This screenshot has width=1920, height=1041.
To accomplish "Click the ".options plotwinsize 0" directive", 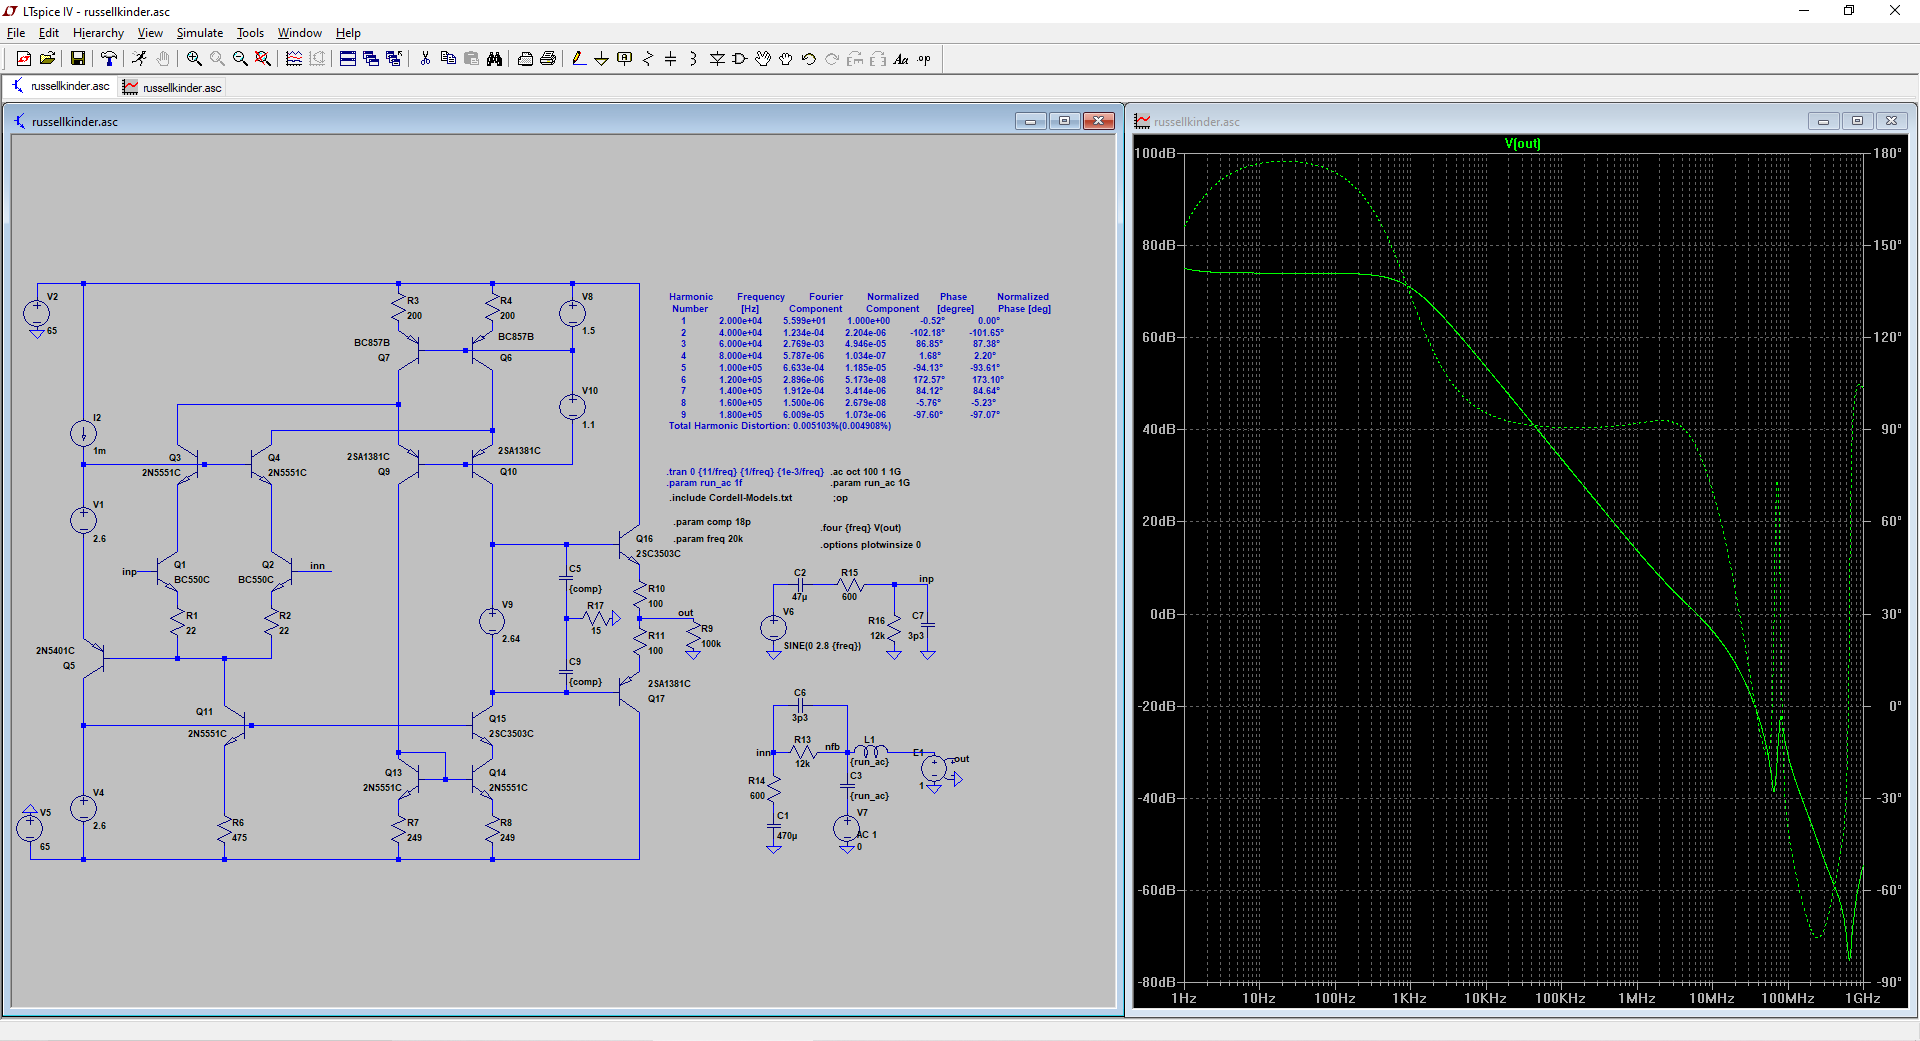I will tap(871, 545).
